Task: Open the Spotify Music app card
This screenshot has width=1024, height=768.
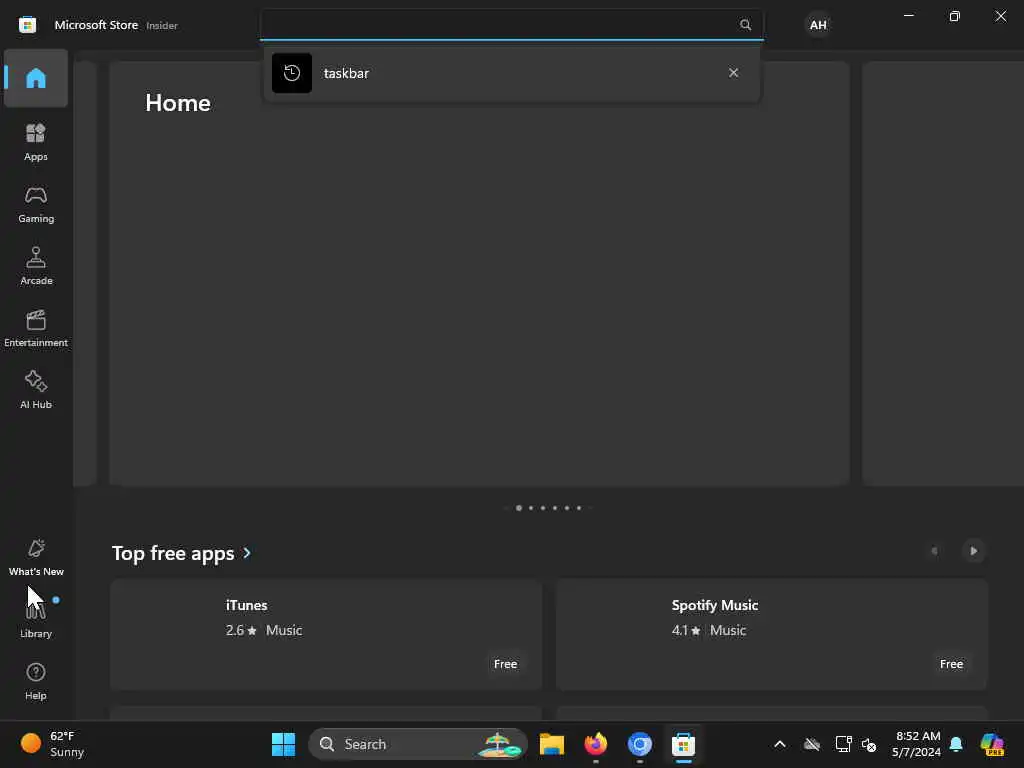Action: point(771,634)
